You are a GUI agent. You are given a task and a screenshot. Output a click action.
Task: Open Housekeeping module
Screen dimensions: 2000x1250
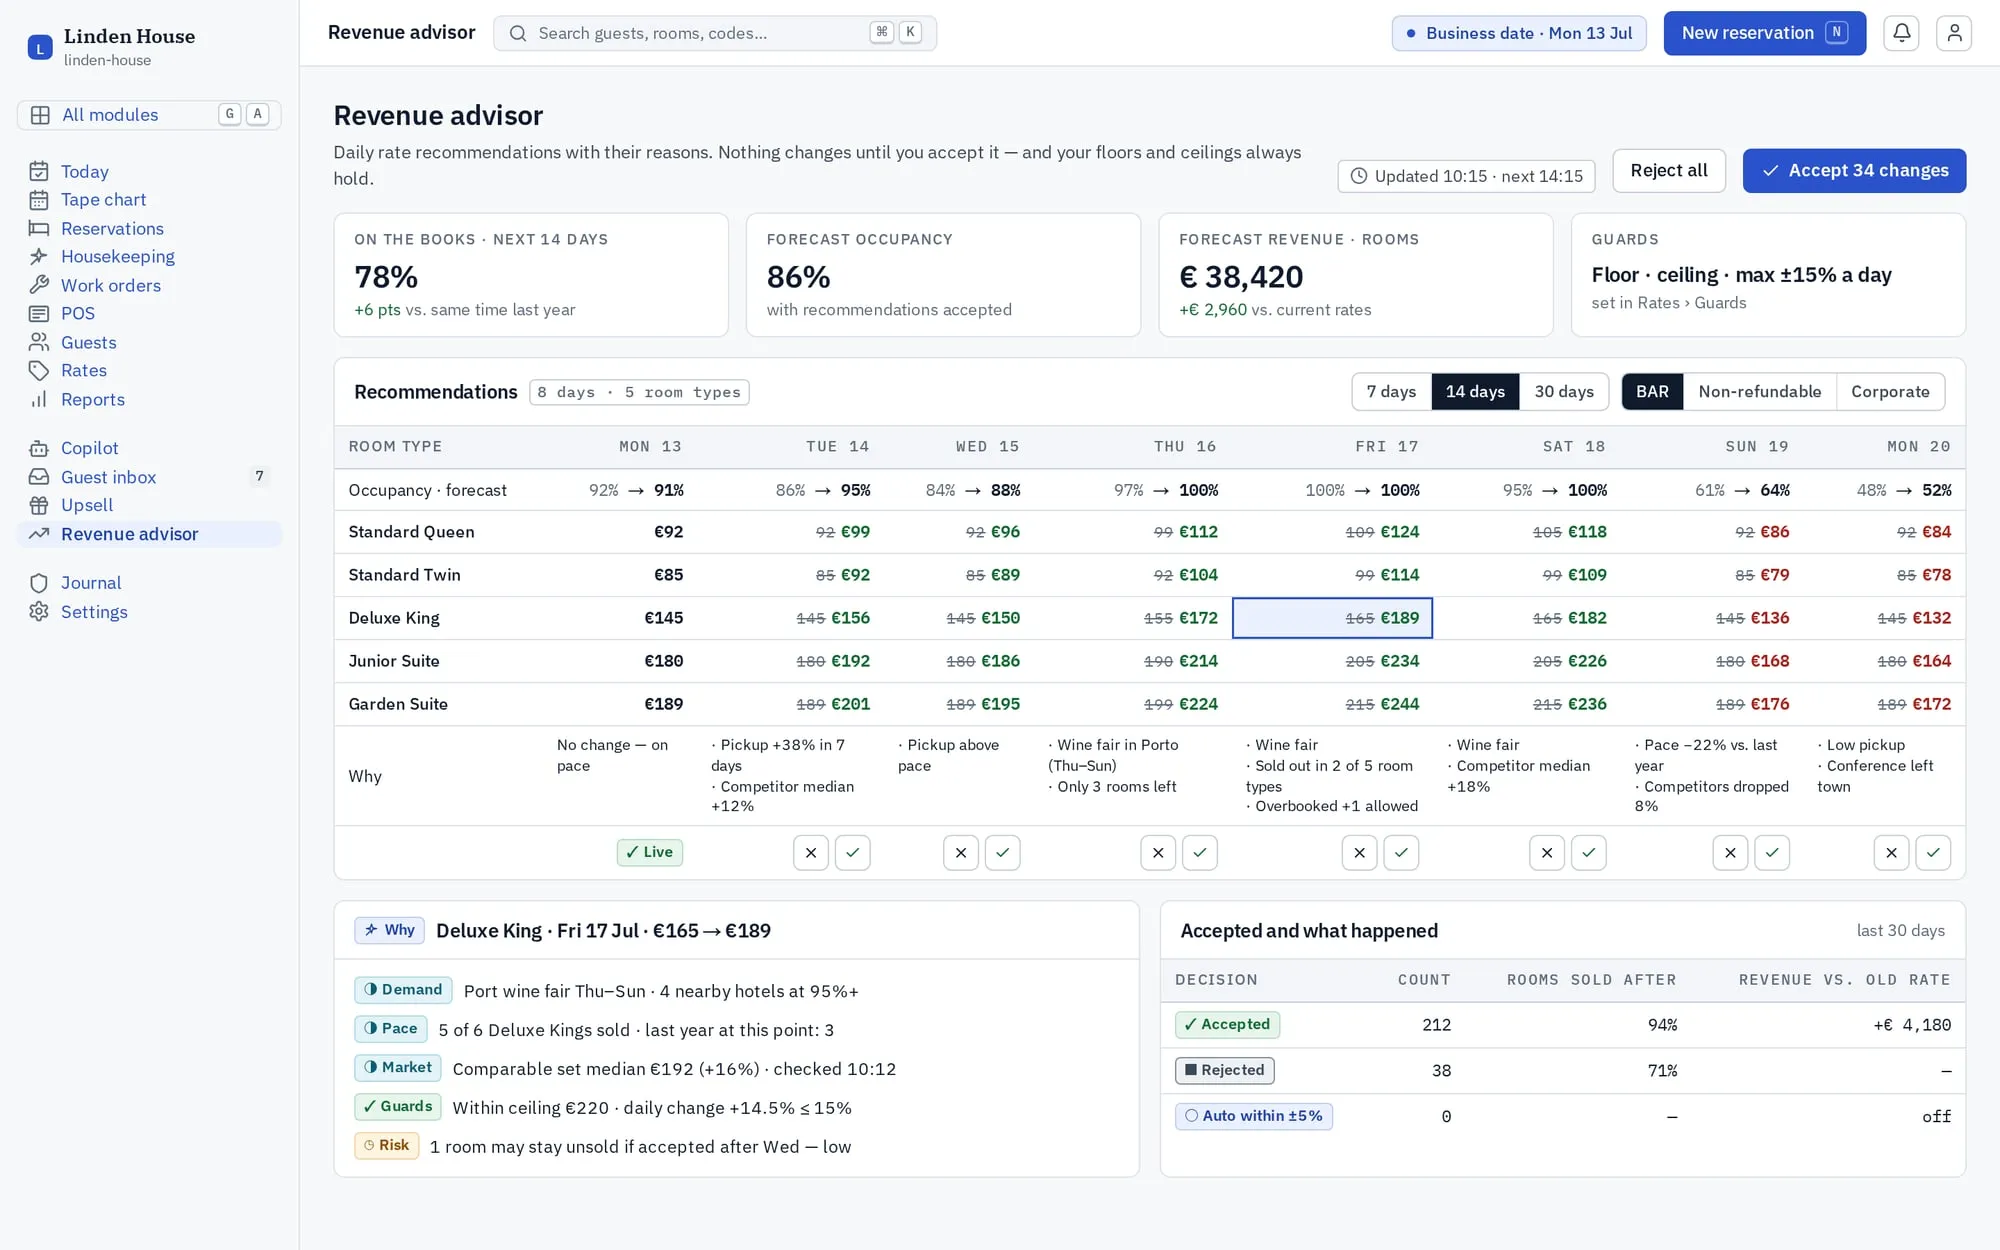click(x=149, y=257)
